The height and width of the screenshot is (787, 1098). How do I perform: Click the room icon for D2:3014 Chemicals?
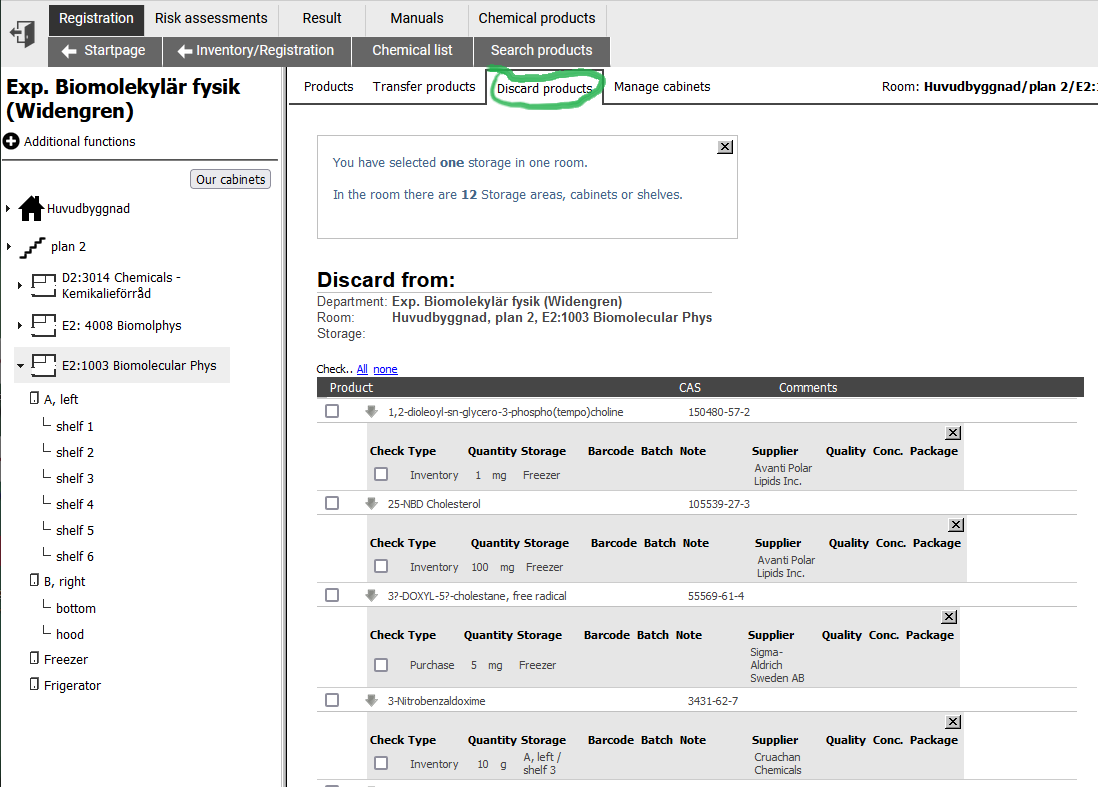(43, 285)
